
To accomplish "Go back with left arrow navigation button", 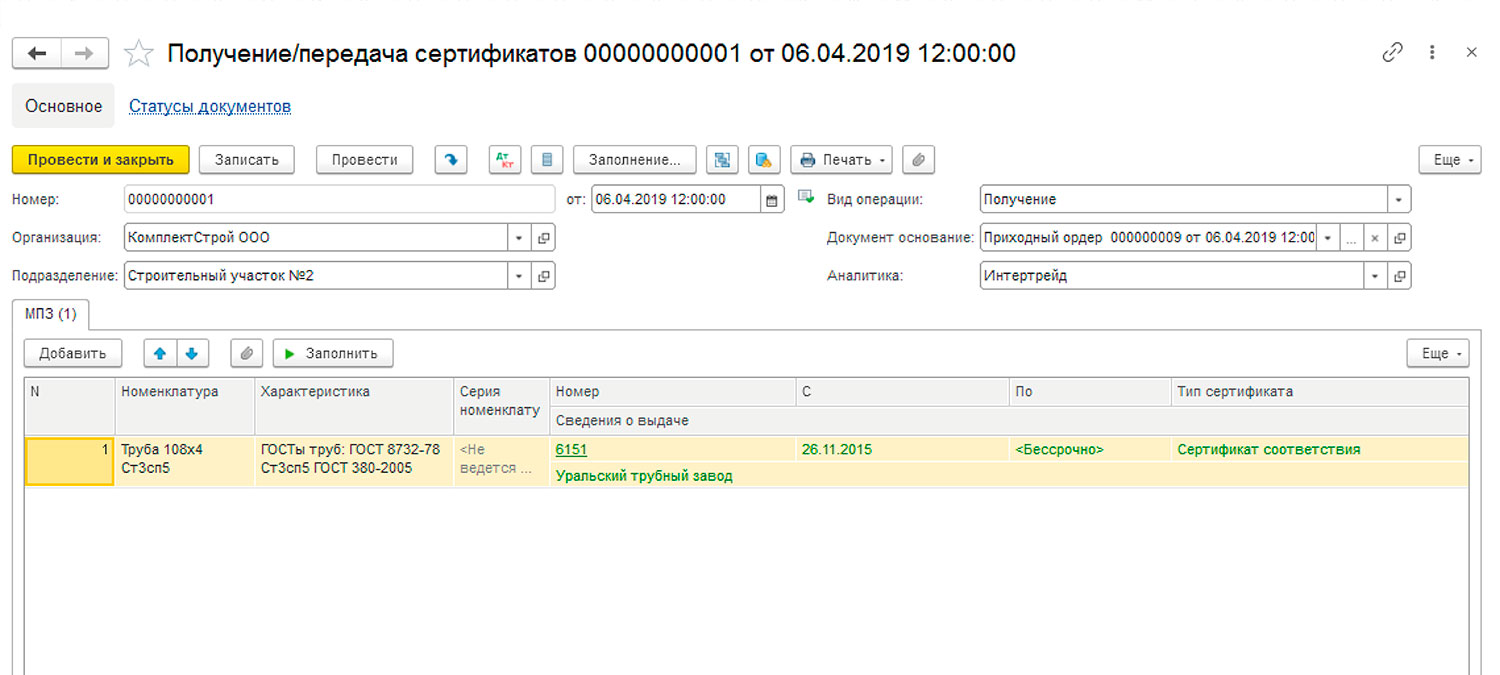I will point(37,54).
